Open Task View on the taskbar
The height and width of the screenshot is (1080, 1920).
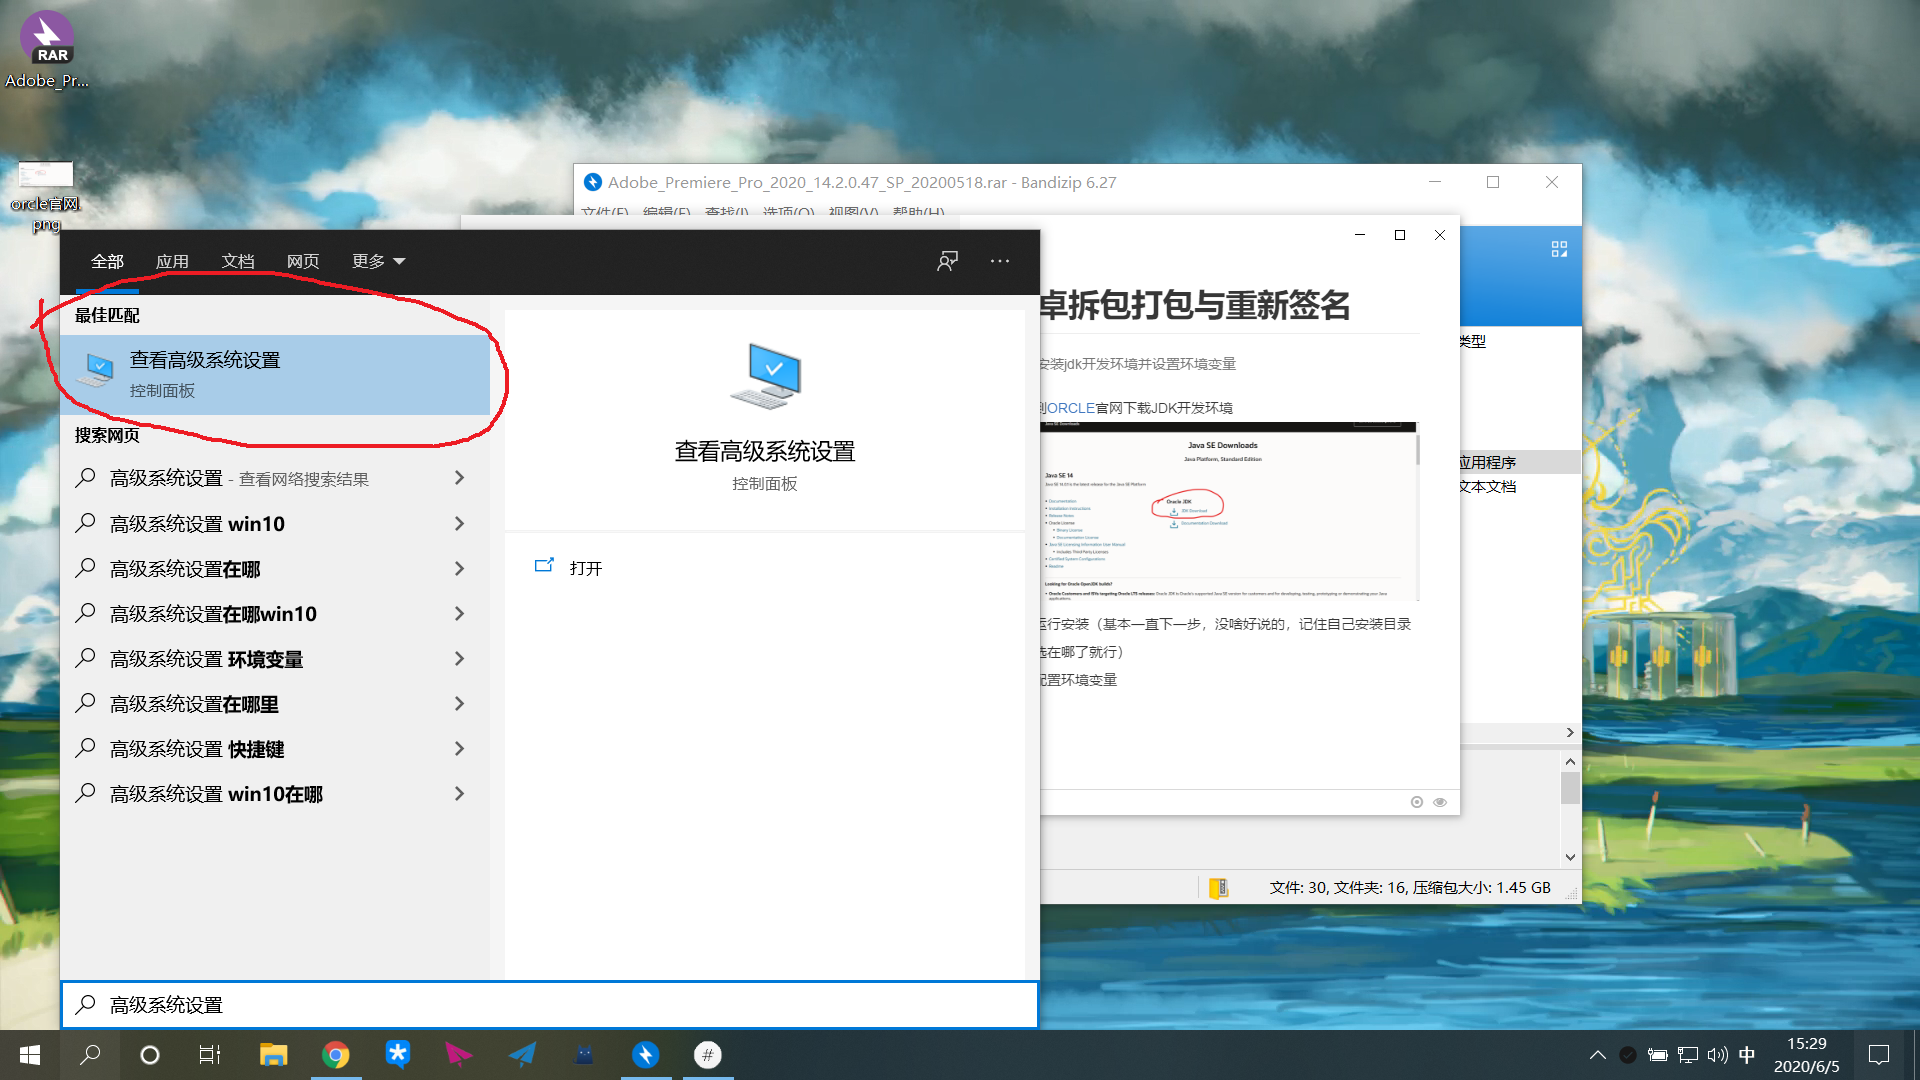[x=210, y=1055]
